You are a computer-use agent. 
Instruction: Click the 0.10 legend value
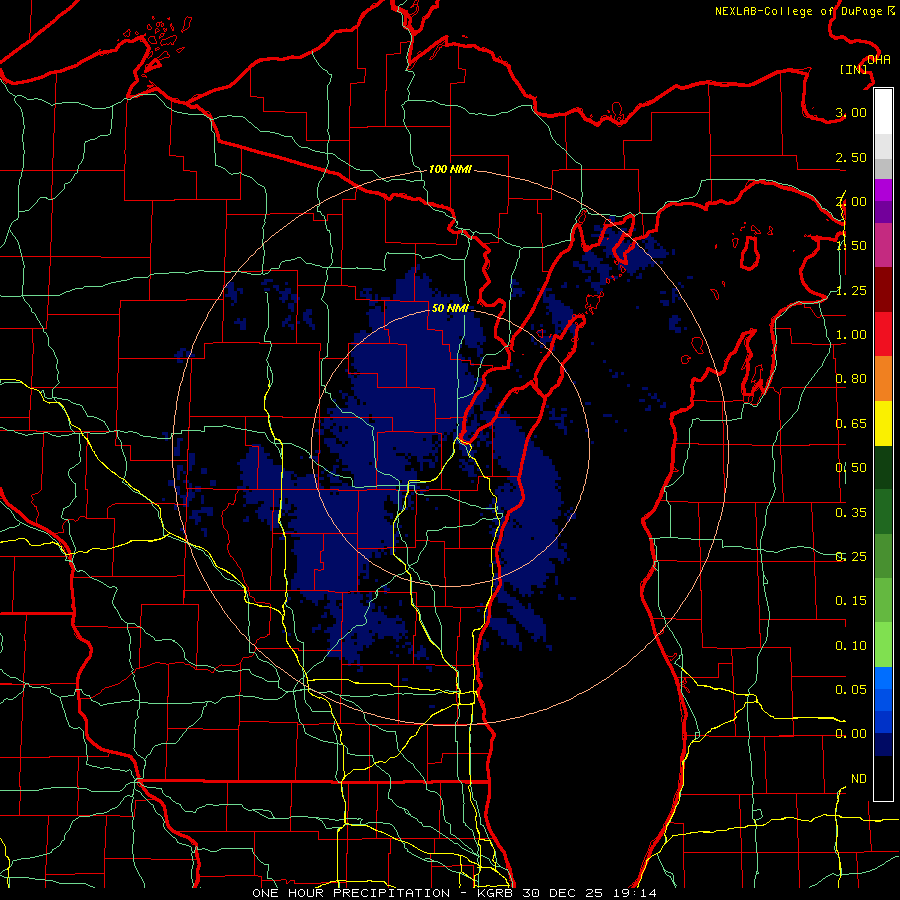851,646
